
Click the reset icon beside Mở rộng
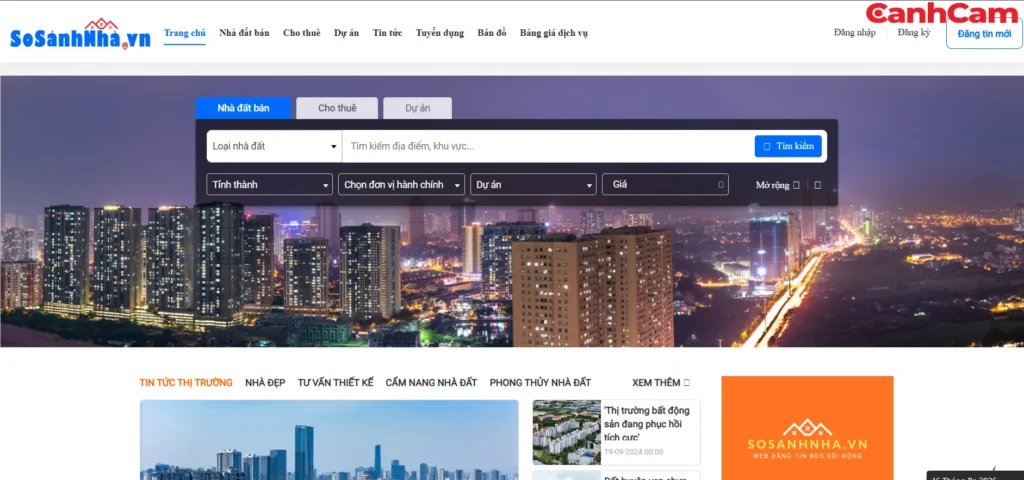[818, 185]
